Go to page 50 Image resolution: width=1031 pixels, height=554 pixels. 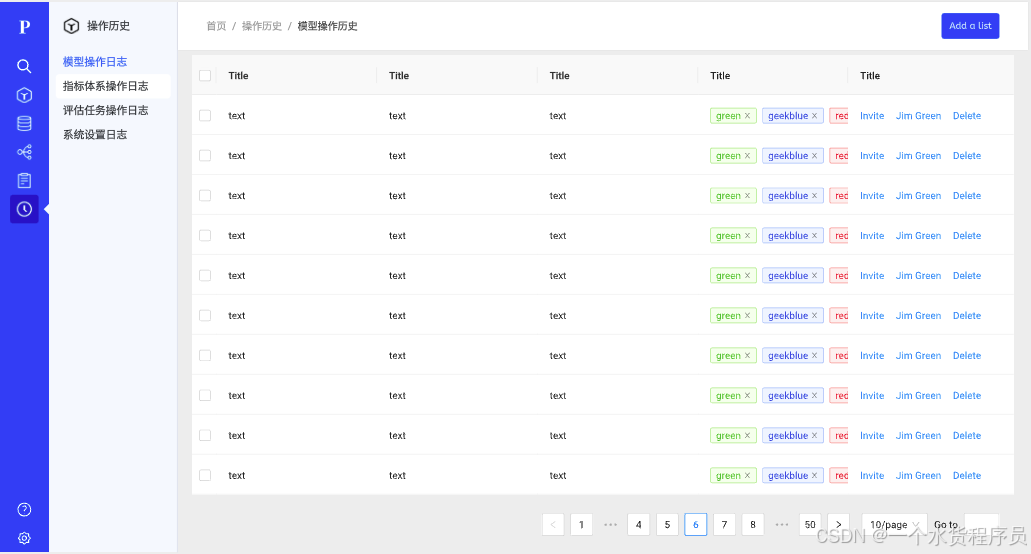pyautogui.click(x=810, y=524)
